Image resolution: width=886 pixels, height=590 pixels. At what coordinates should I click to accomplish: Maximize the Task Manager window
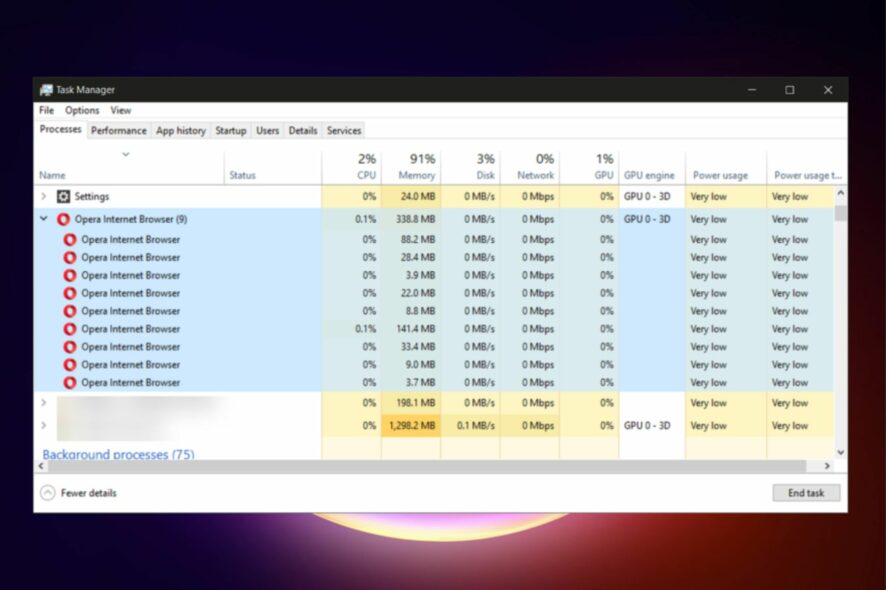pyautogui.click(x=790, y=90)
